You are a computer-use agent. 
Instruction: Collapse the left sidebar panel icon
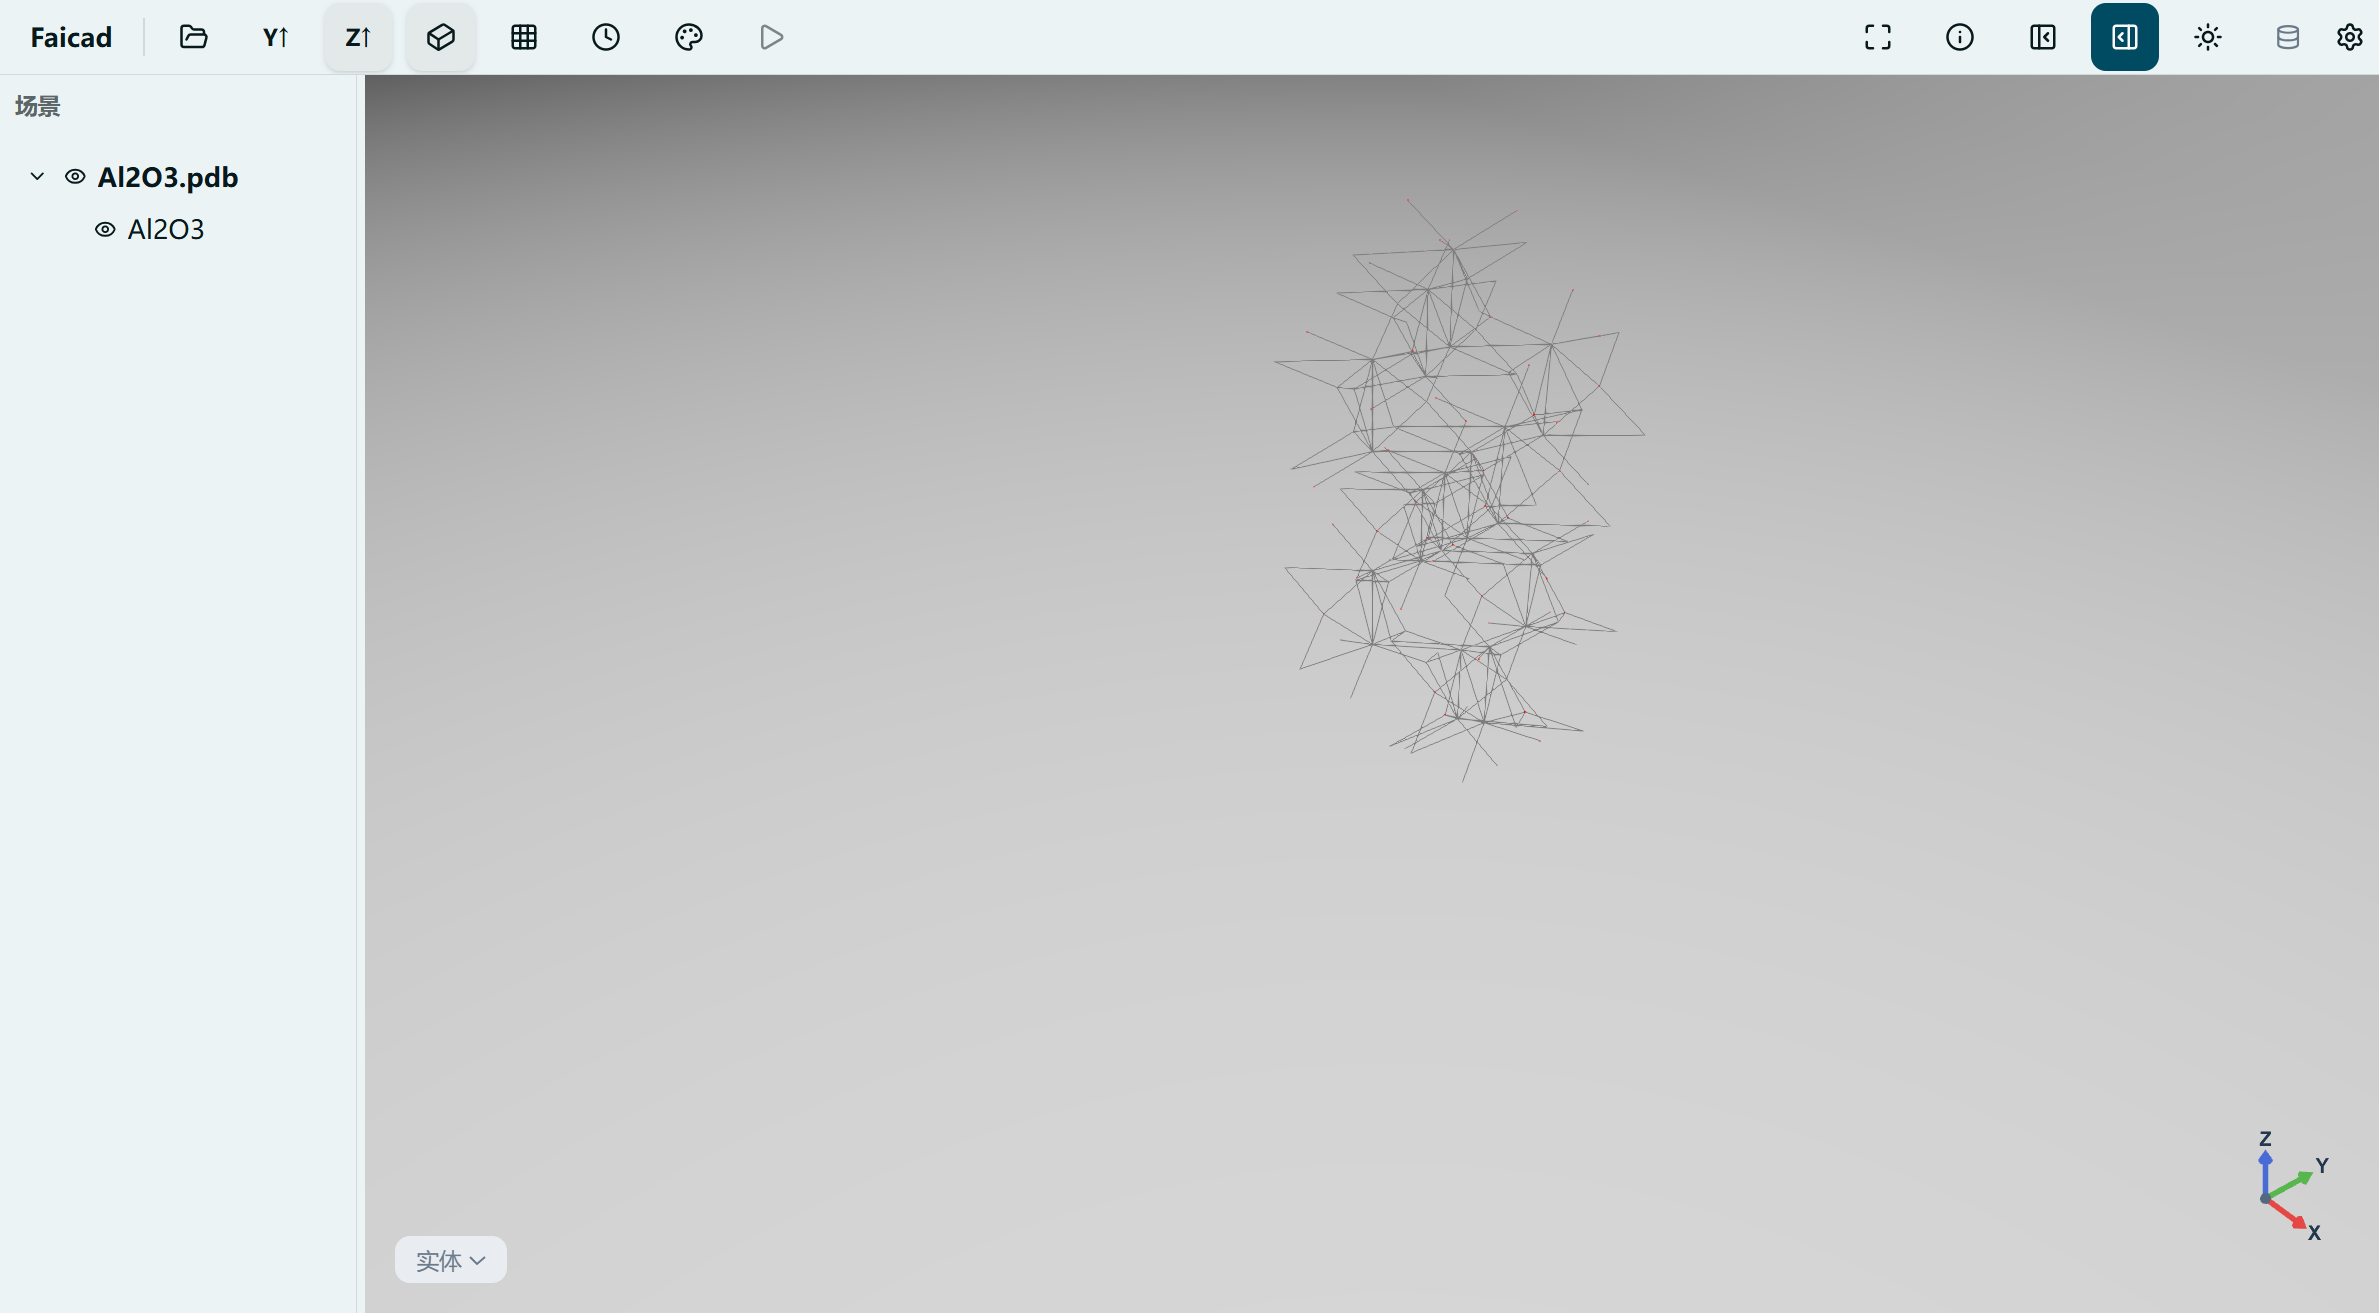click(2043, 37)
